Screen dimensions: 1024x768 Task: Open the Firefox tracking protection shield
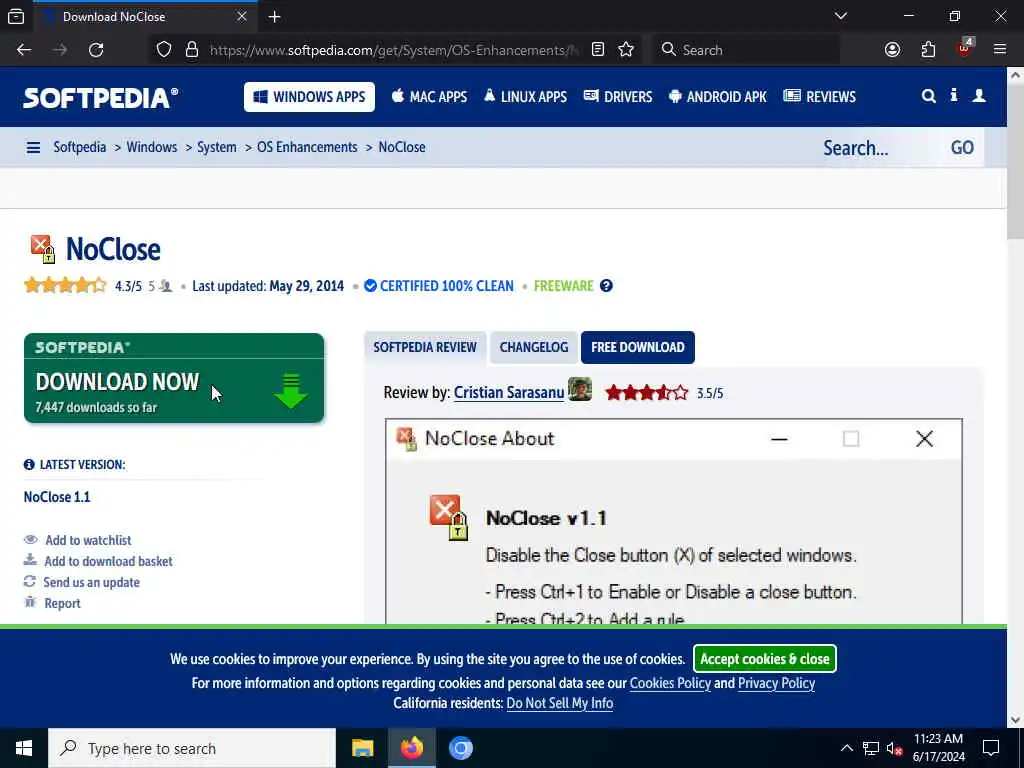tap(164, 50)
